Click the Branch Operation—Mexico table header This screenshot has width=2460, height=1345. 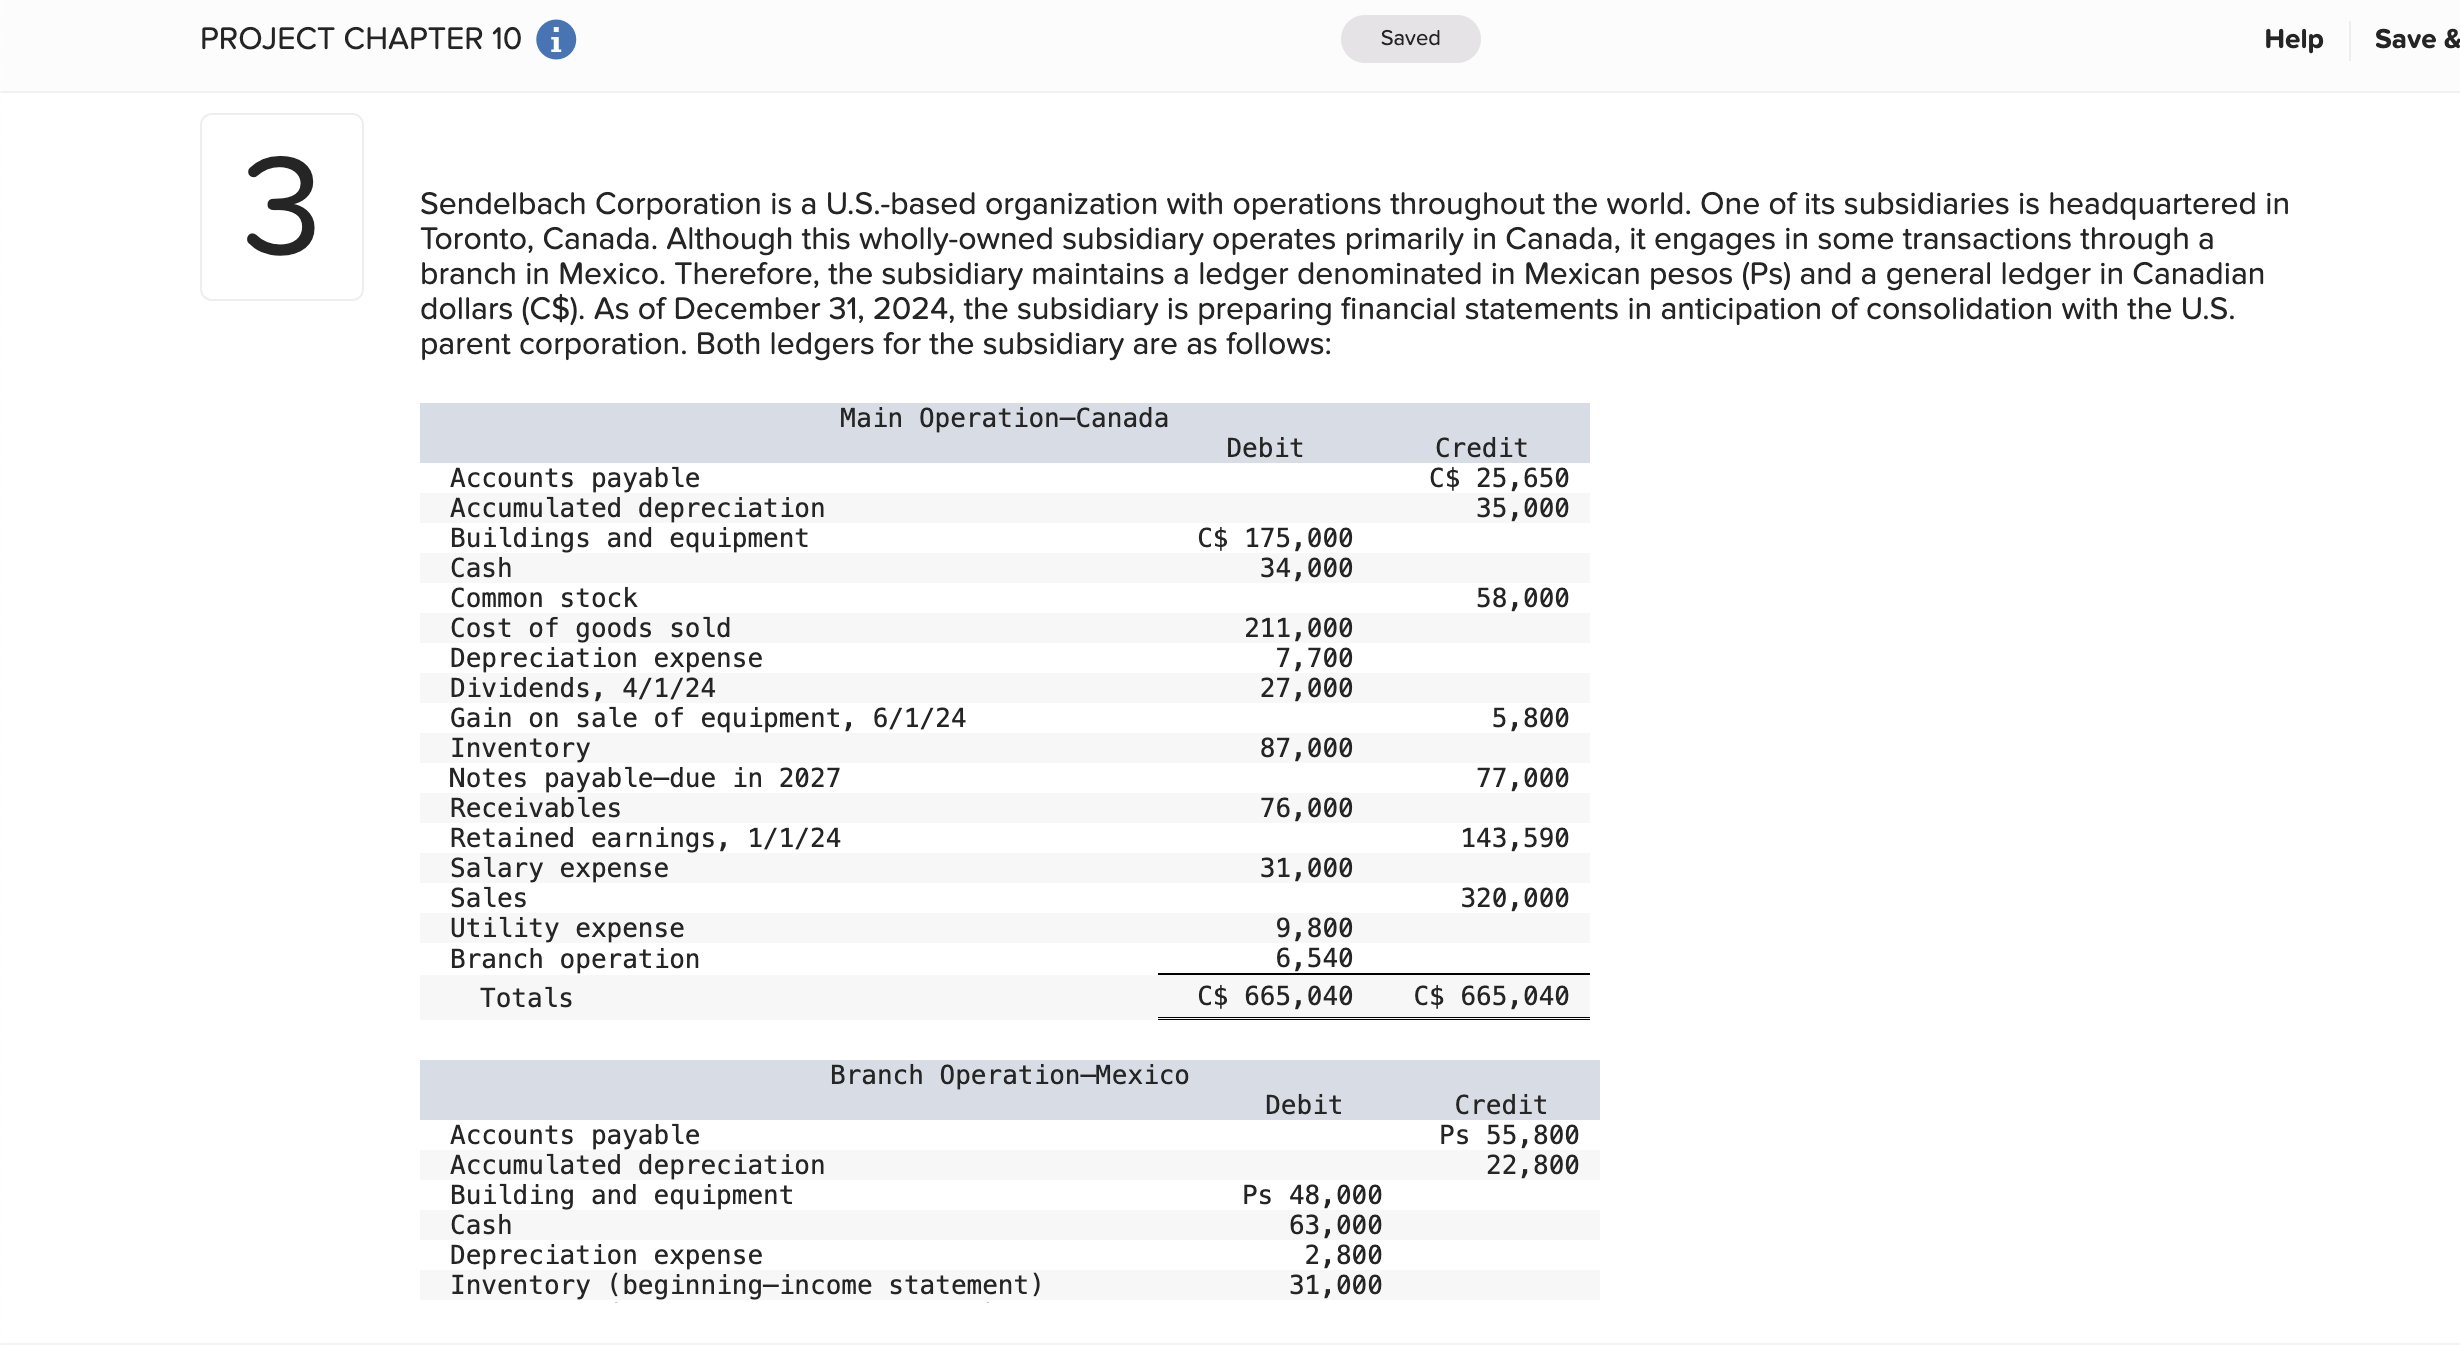[x=1008, y=1075]
